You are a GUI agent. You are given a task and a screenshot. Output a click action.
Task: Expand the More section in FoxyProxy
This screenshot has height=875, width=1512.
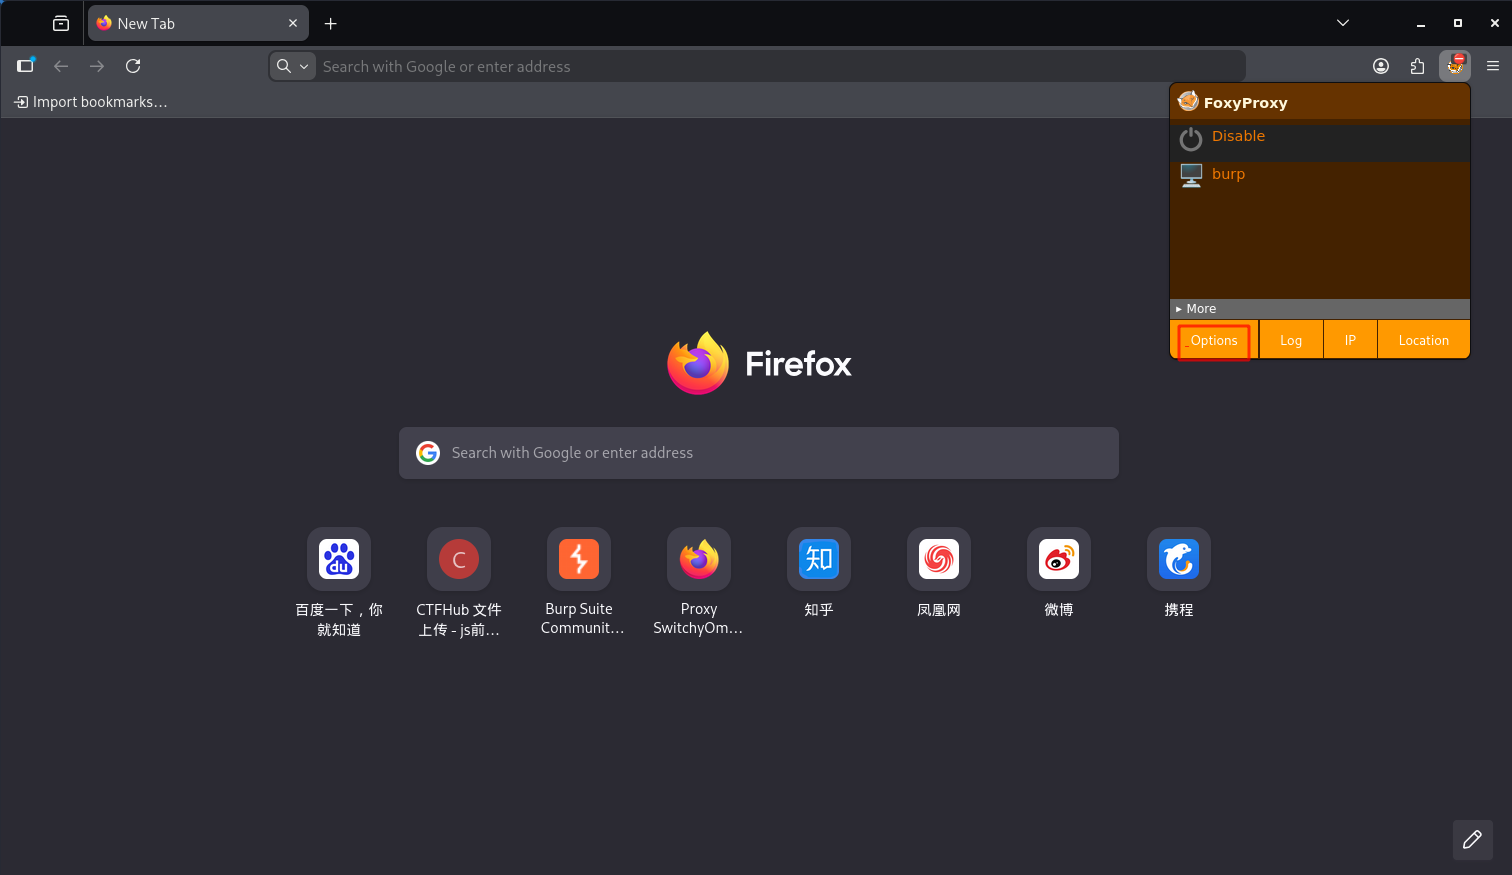[x=1320, y=309]
